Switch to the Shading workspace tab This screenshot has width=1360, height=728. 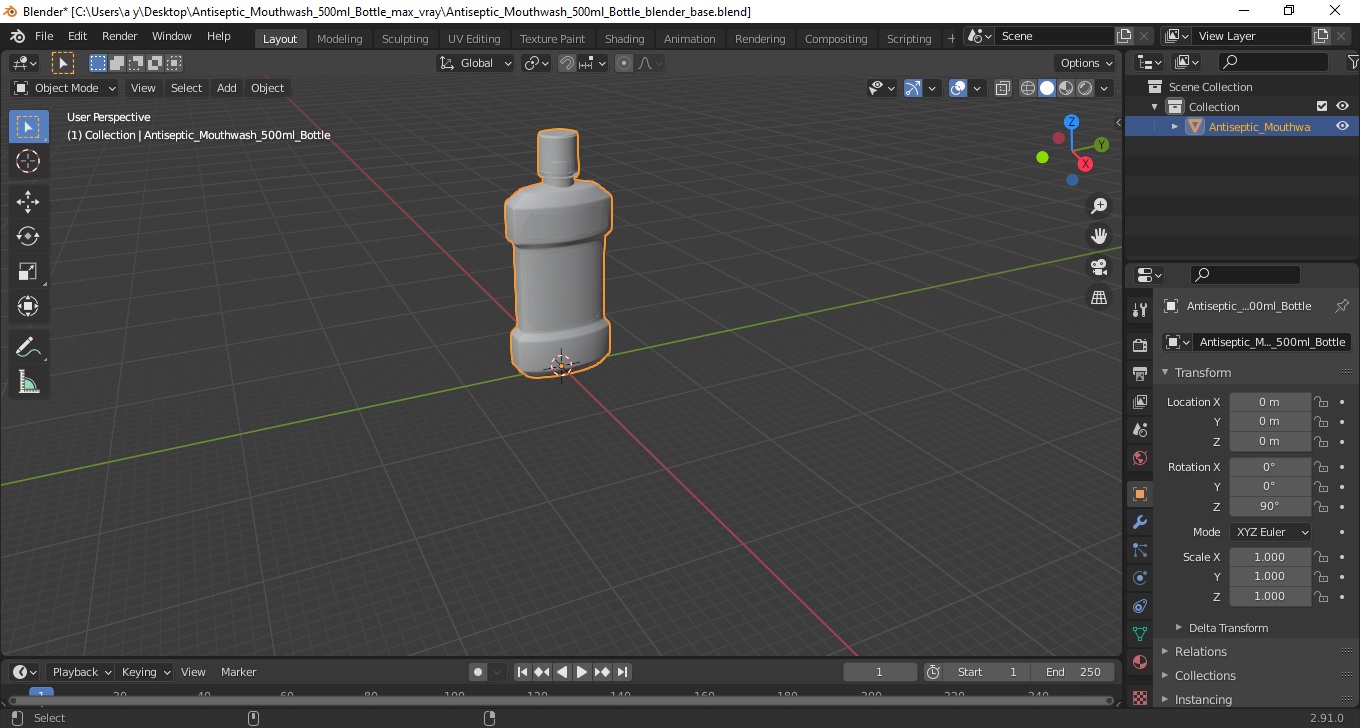624,39
